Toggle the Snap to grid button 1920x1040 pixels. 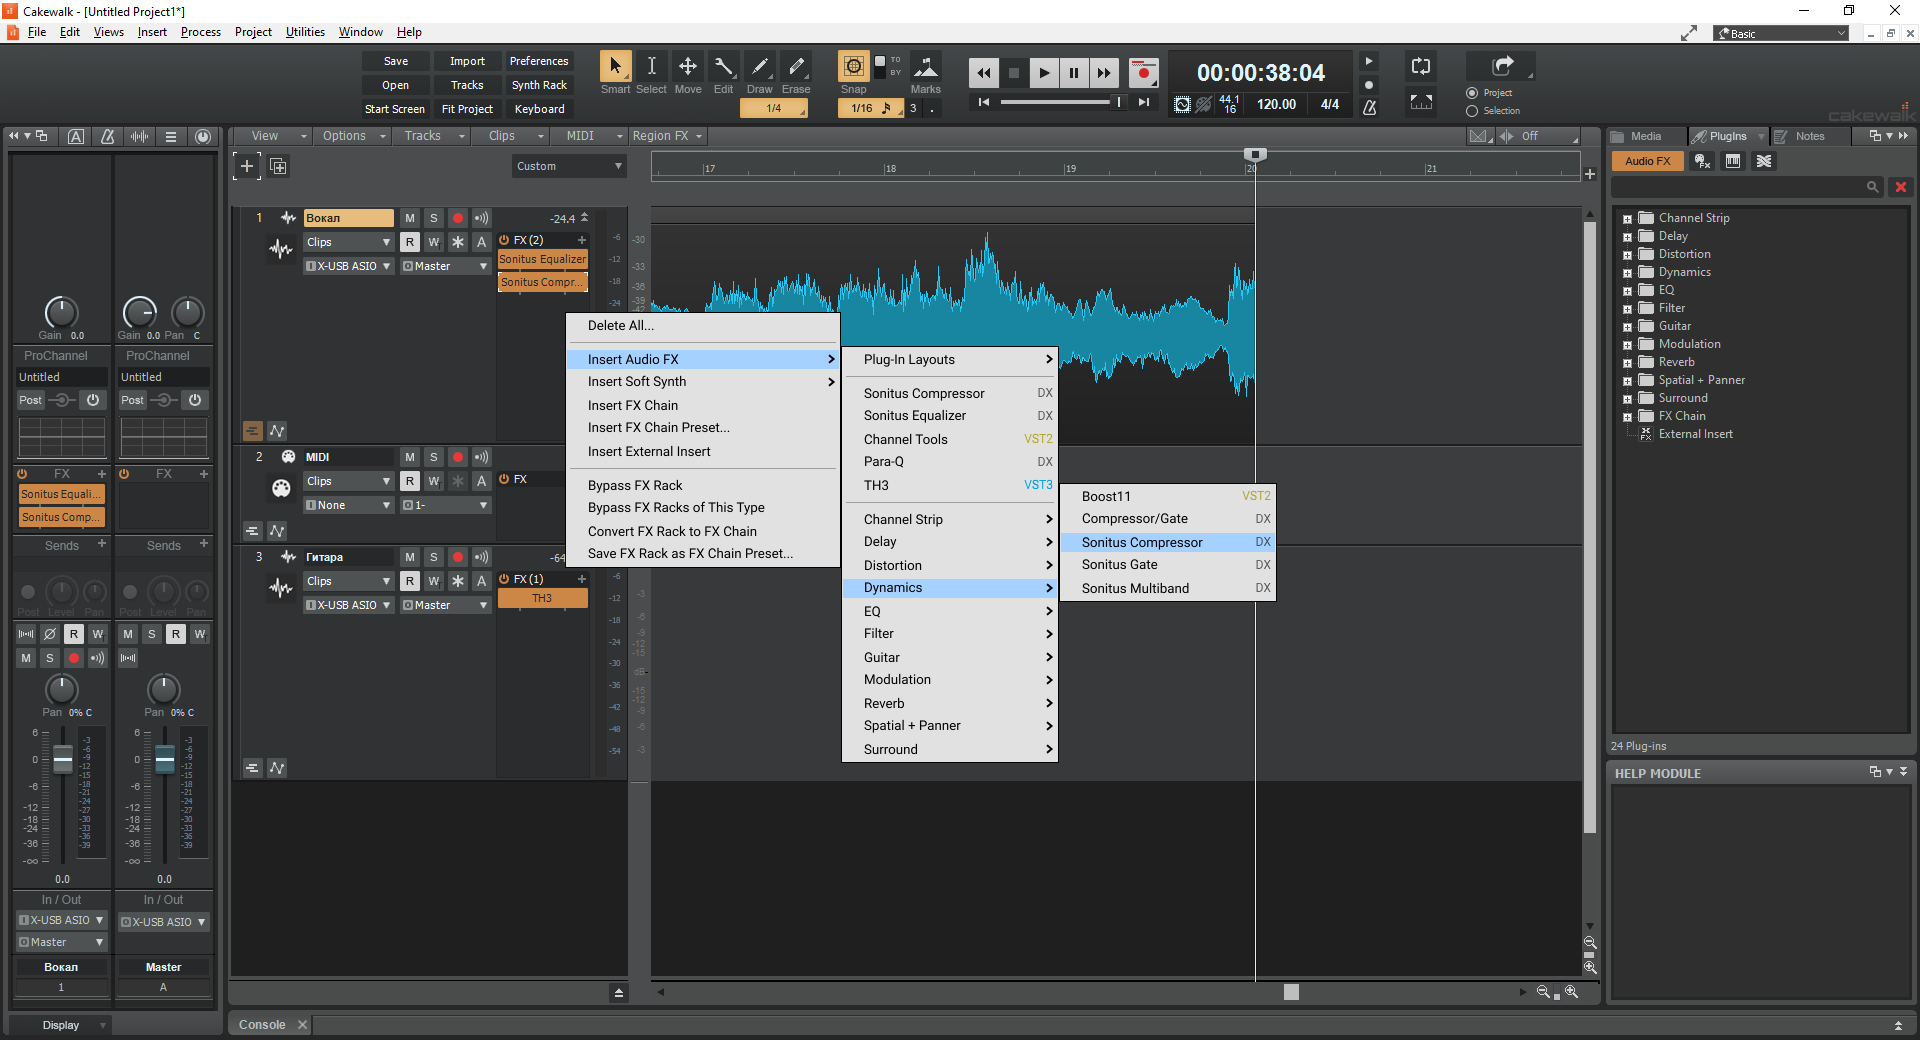coord(854,67)
